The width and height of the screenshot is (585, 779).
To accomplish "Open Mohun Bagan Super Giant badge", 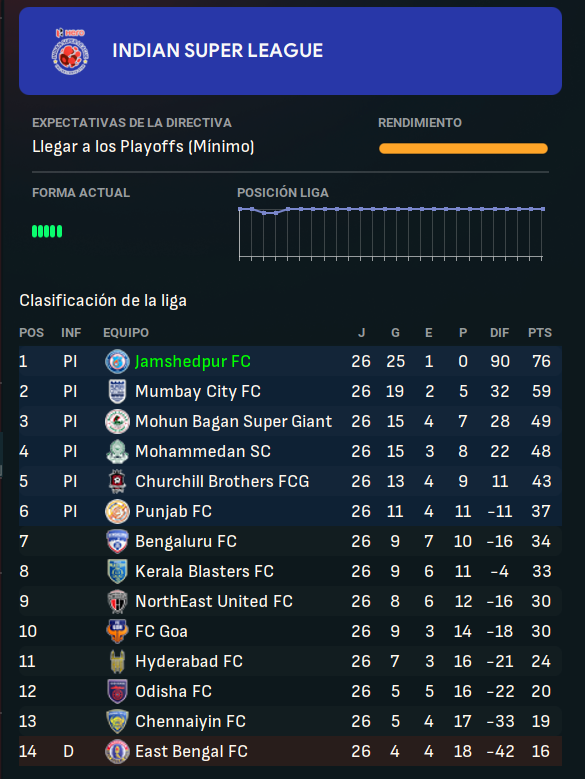I will coord(117,421).
